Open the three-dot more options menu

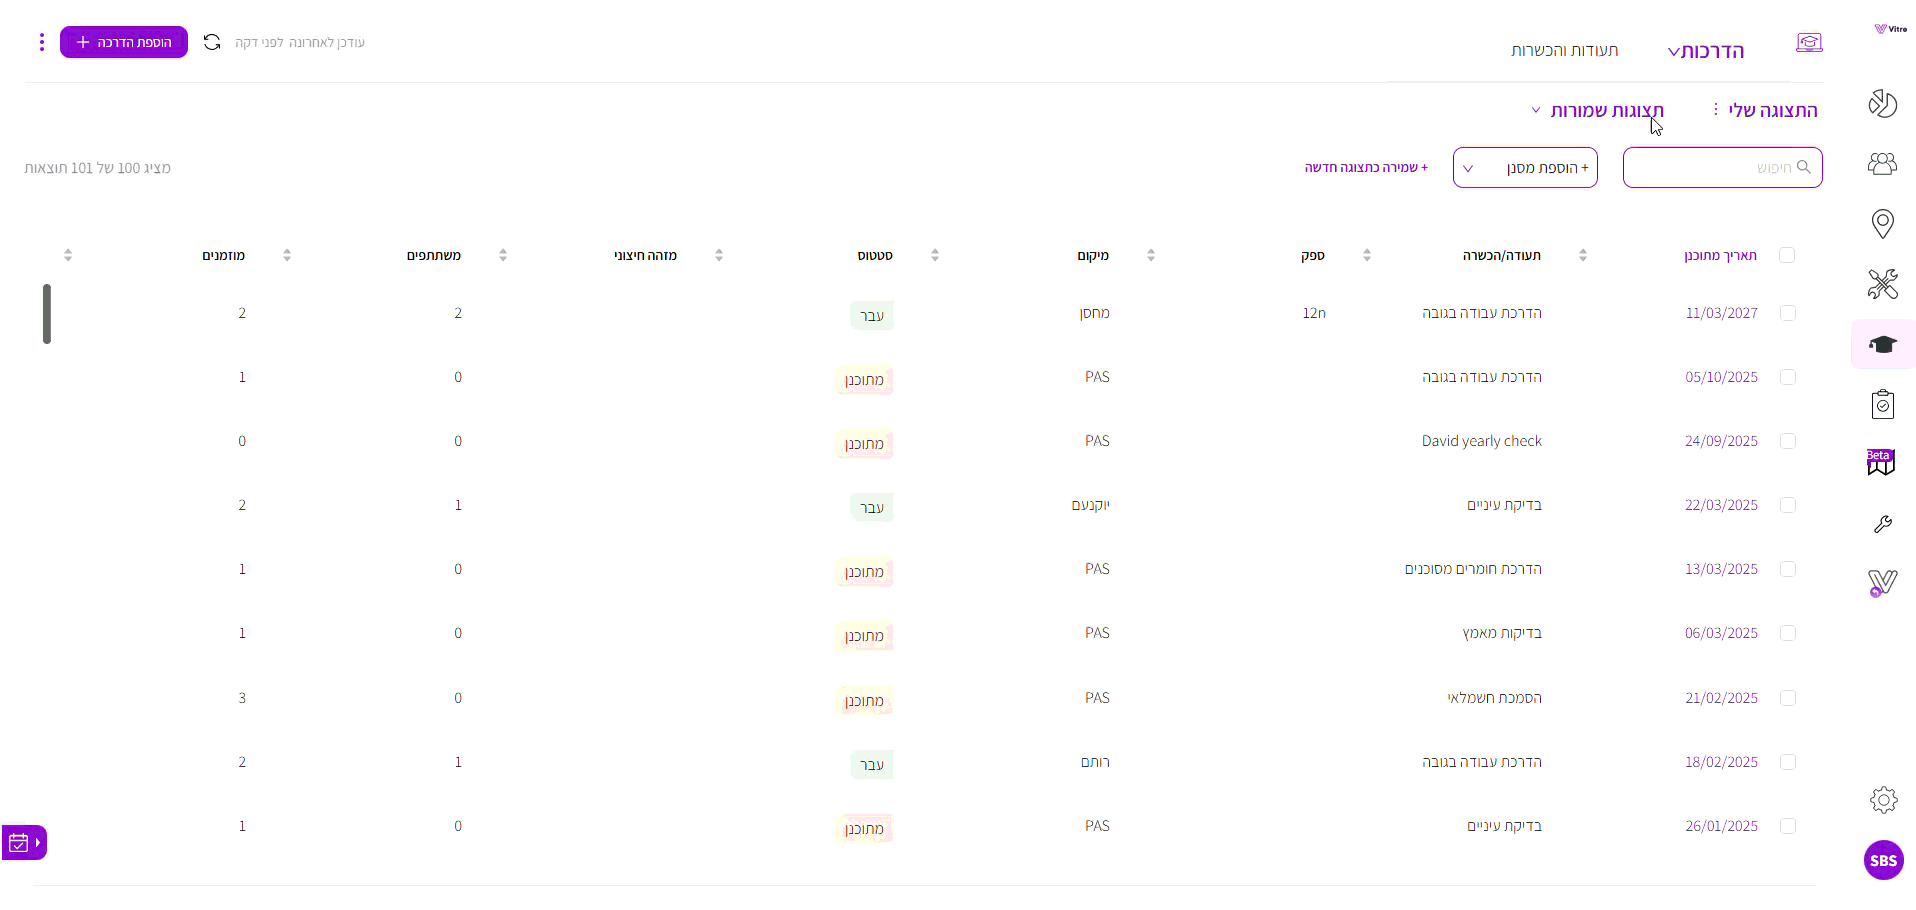(x=41, y=42)
